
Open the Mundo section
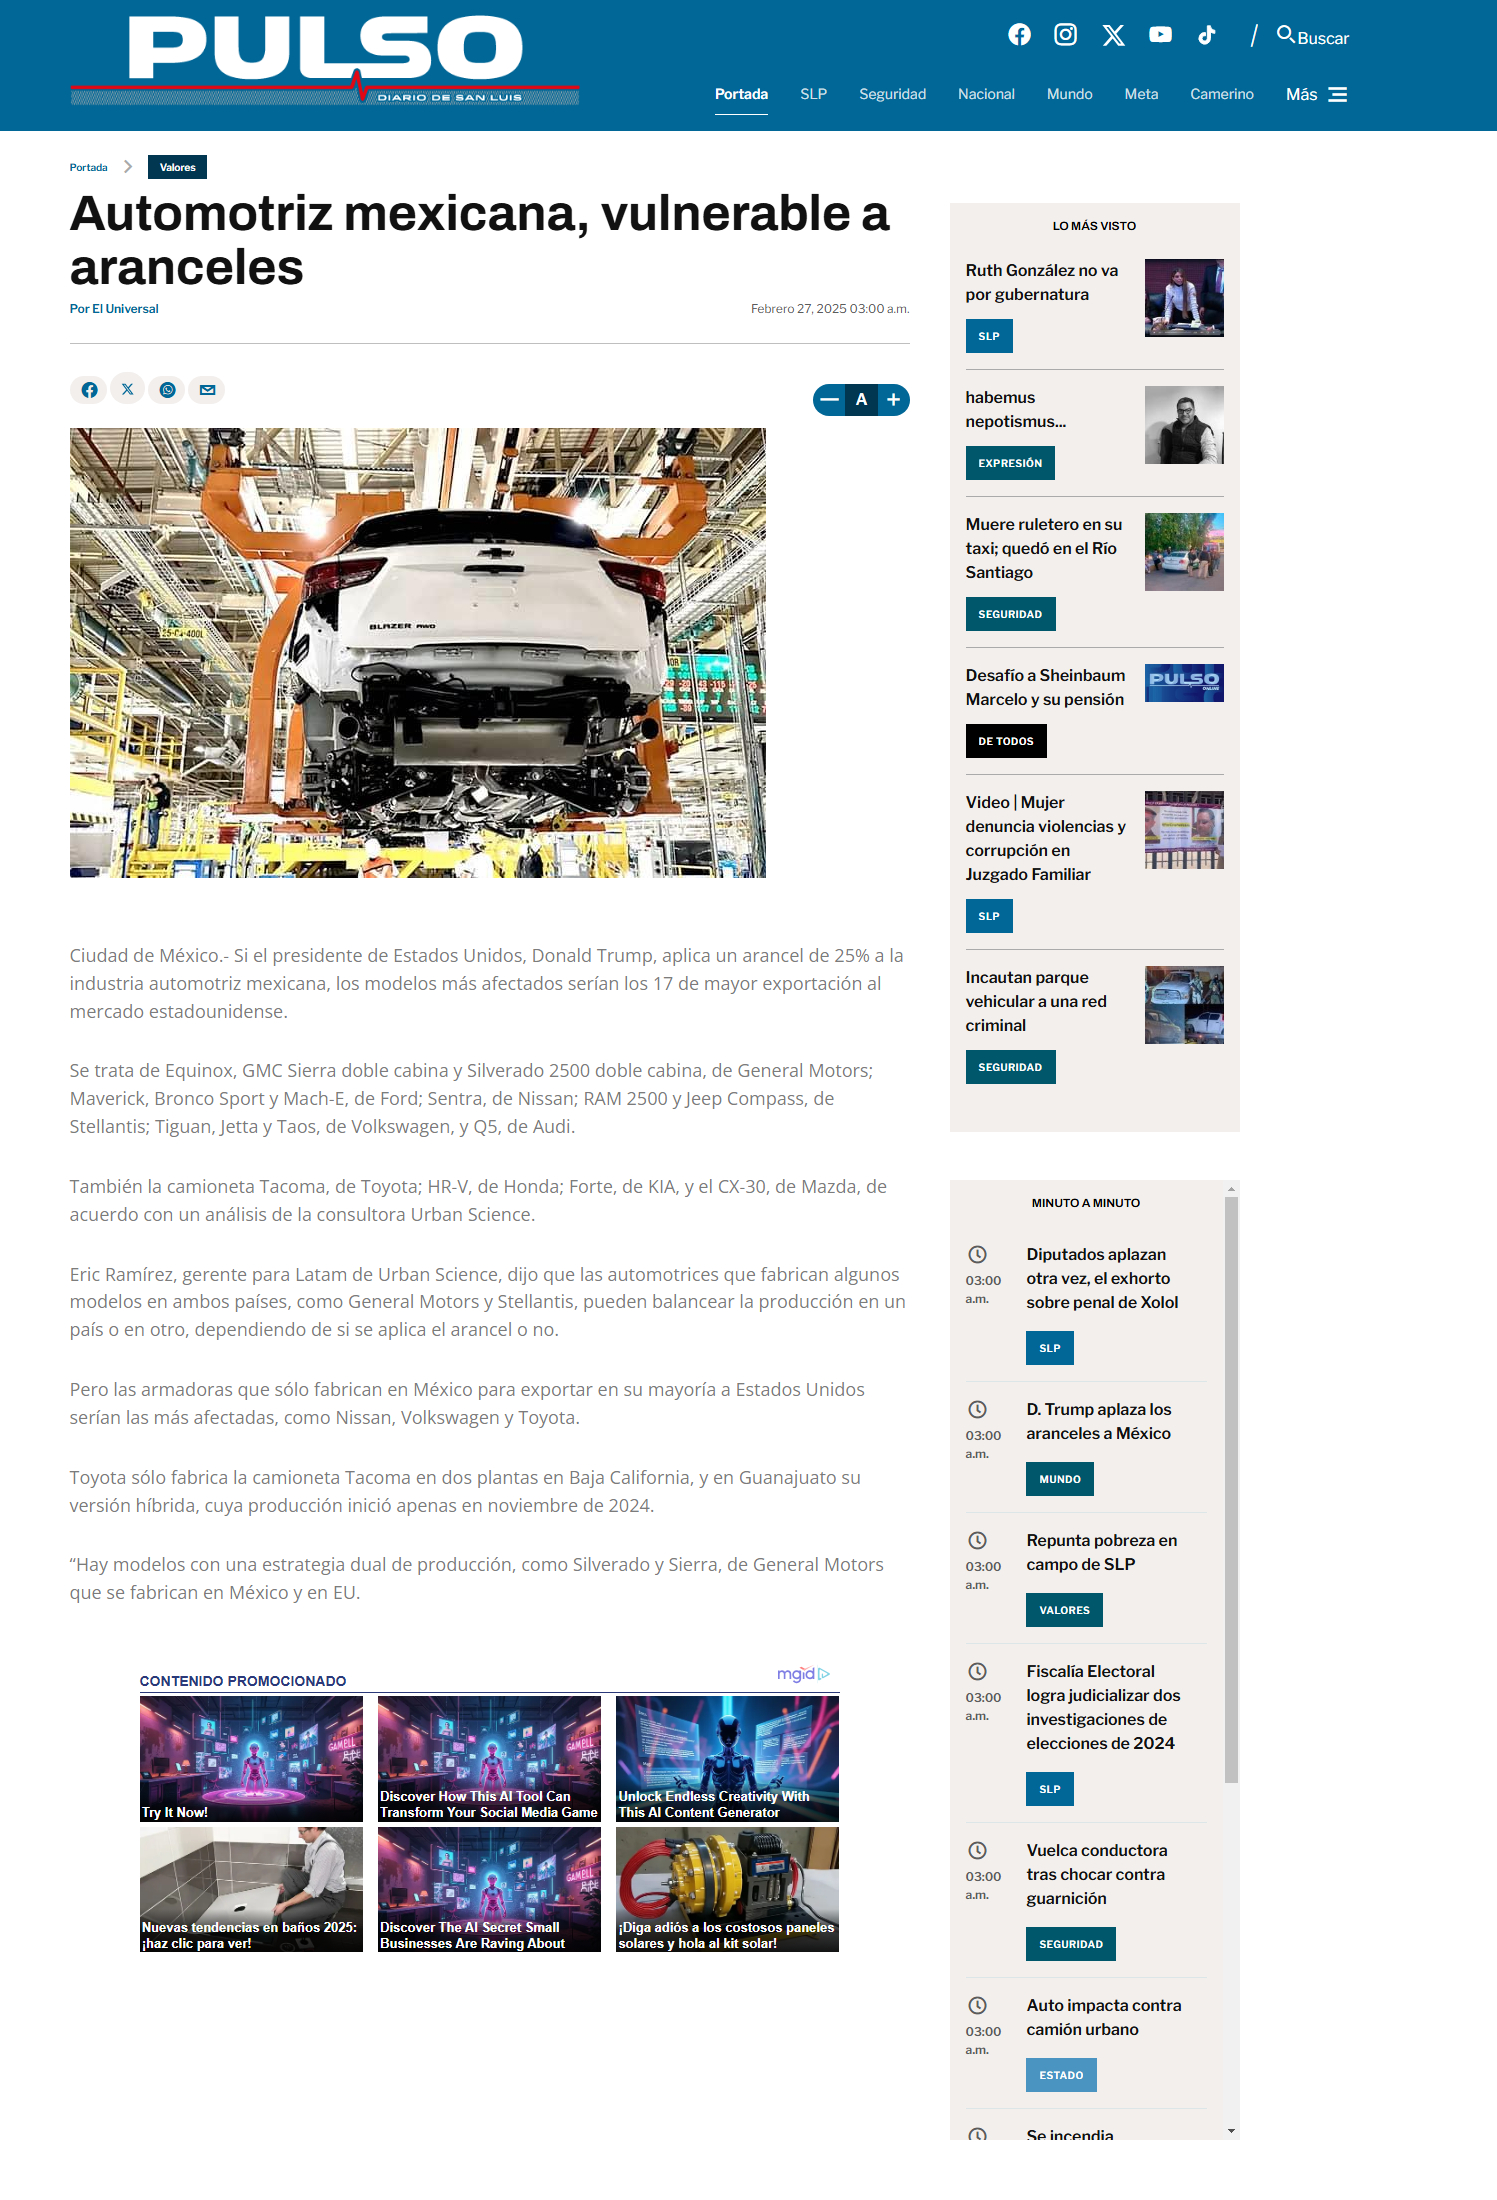coord(1069,94)
